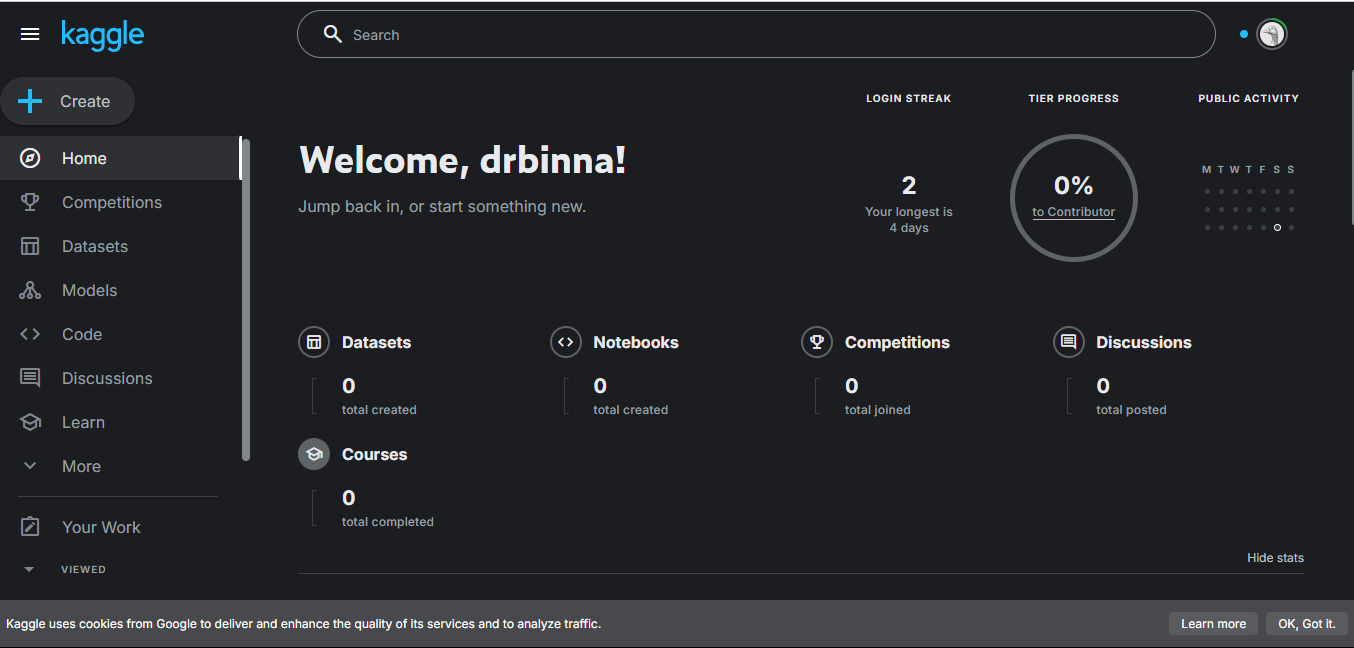The height and width of the screenshot is (648, 1354).
Task: Open Competitions from sidebar
Action: pos(120,202)
